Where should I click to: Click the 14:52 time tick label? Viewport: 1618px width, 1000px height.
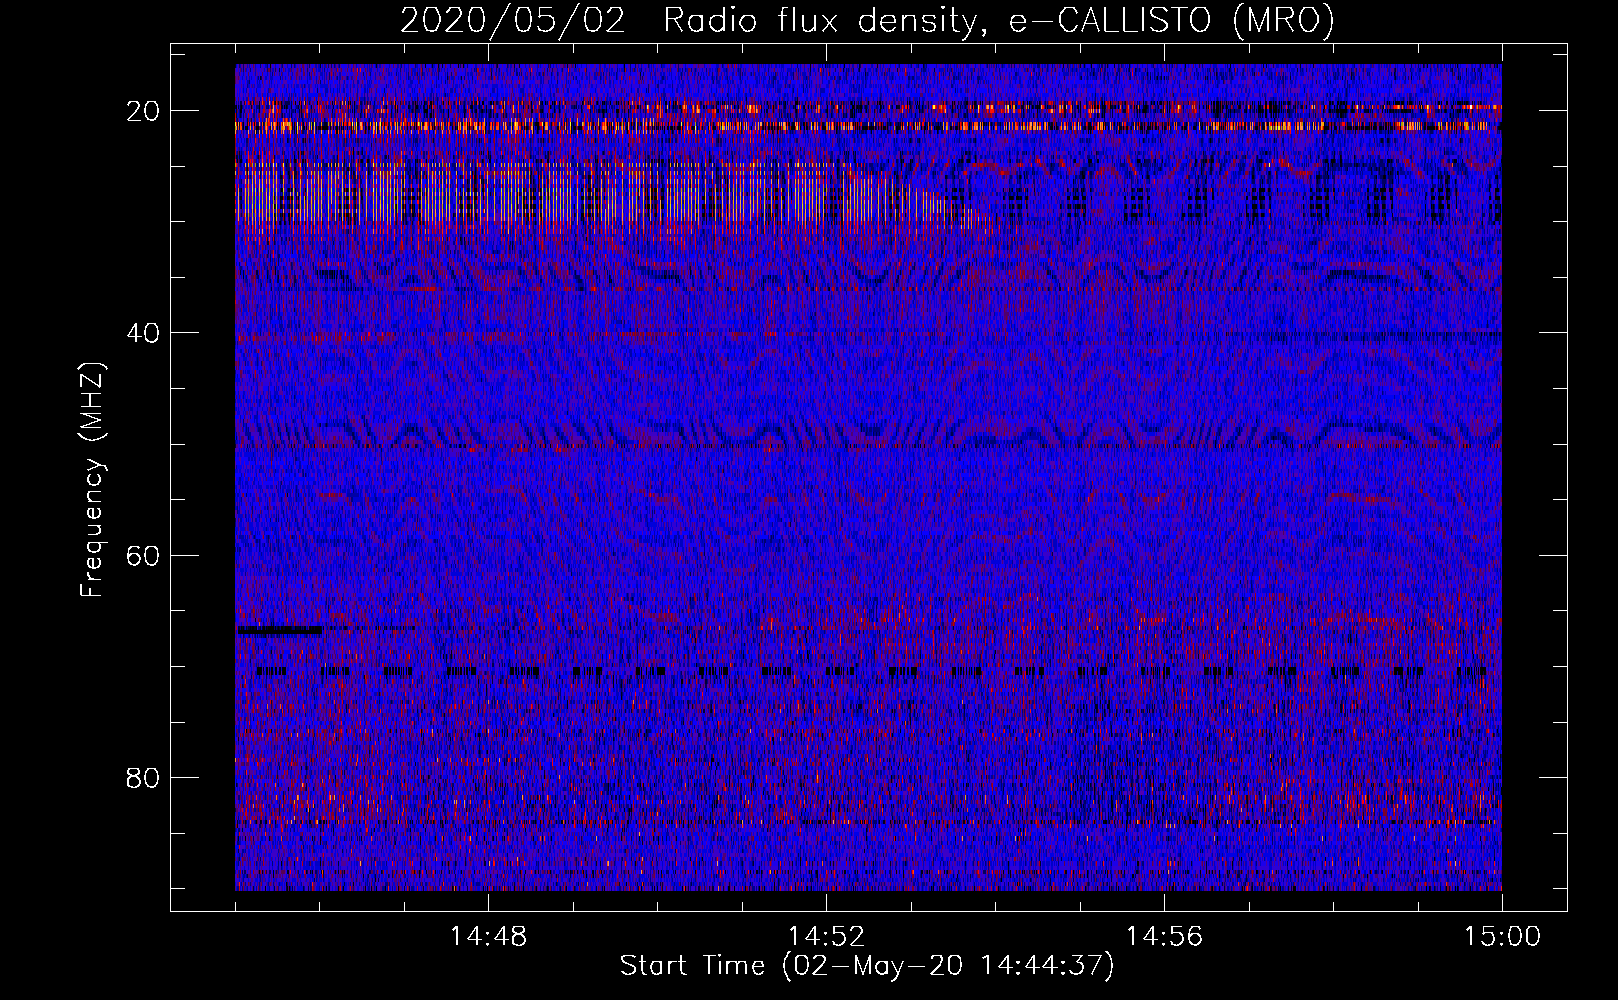[826, 937]
